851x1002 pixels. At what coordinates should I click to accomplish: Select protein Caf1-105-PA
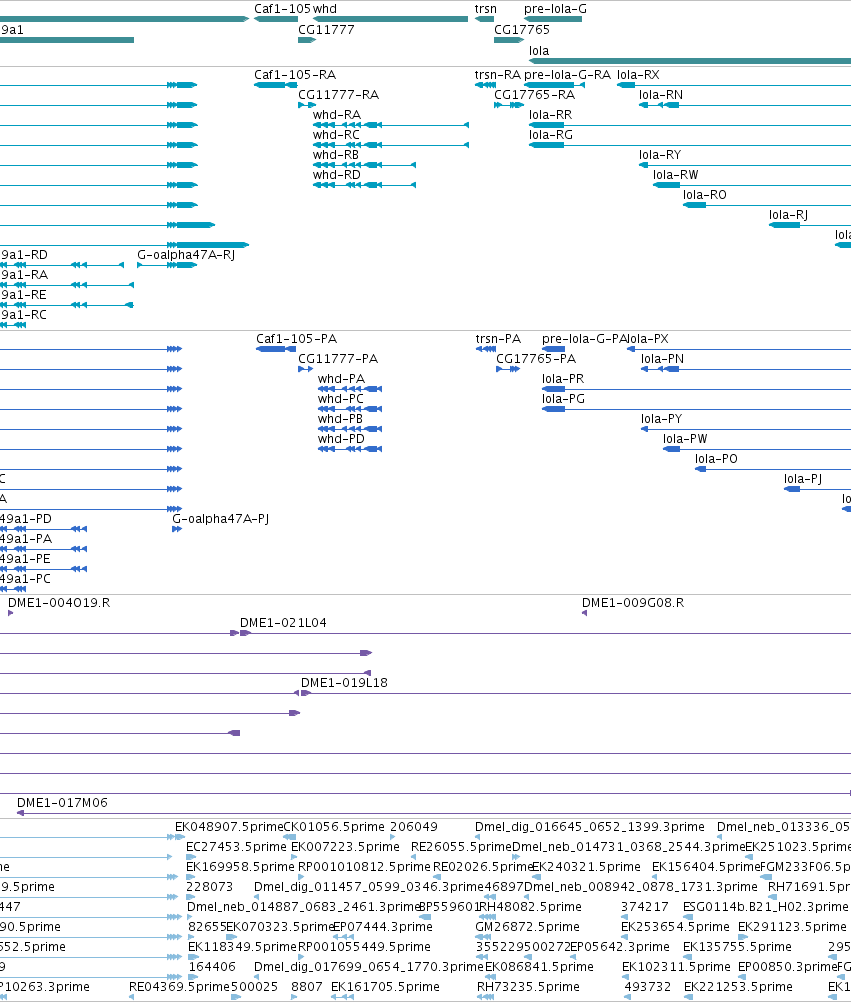point(296,339)
